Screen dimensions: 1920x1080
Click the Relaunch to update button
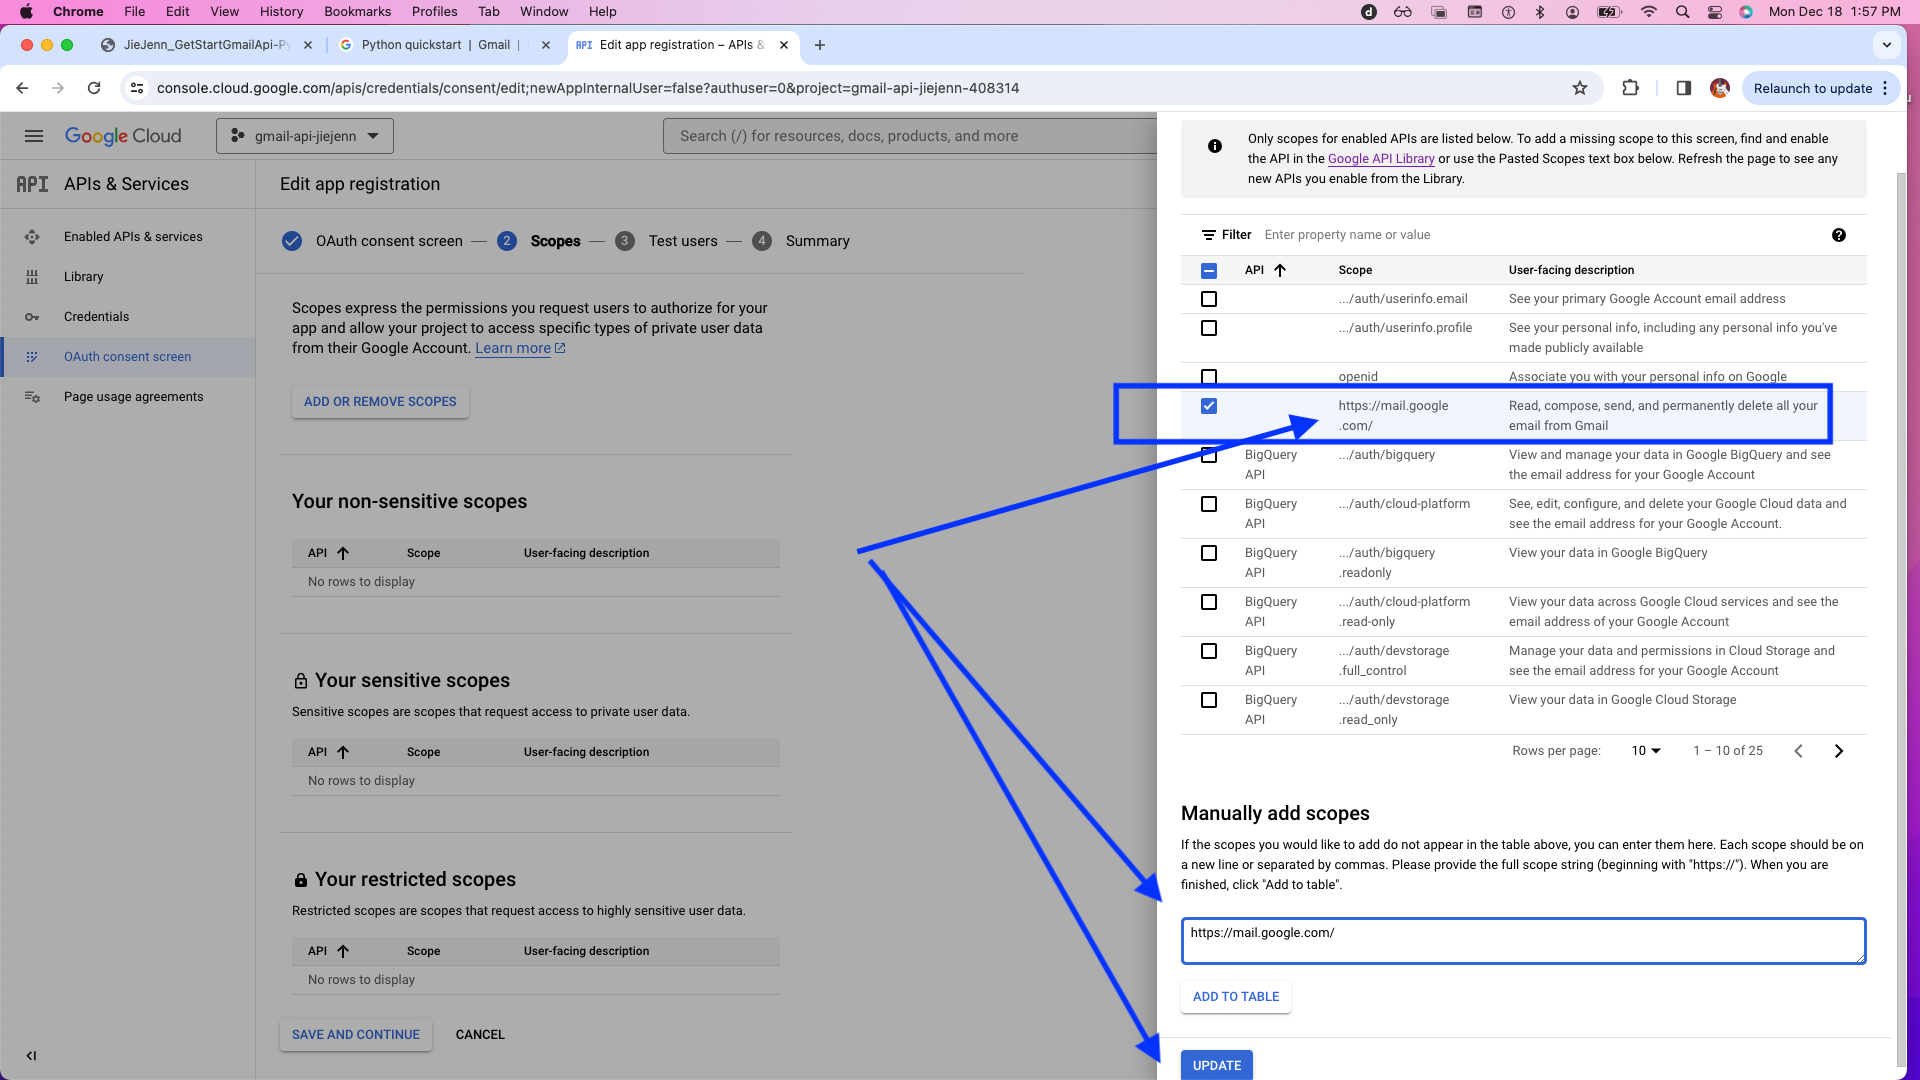pos(1812,88)
